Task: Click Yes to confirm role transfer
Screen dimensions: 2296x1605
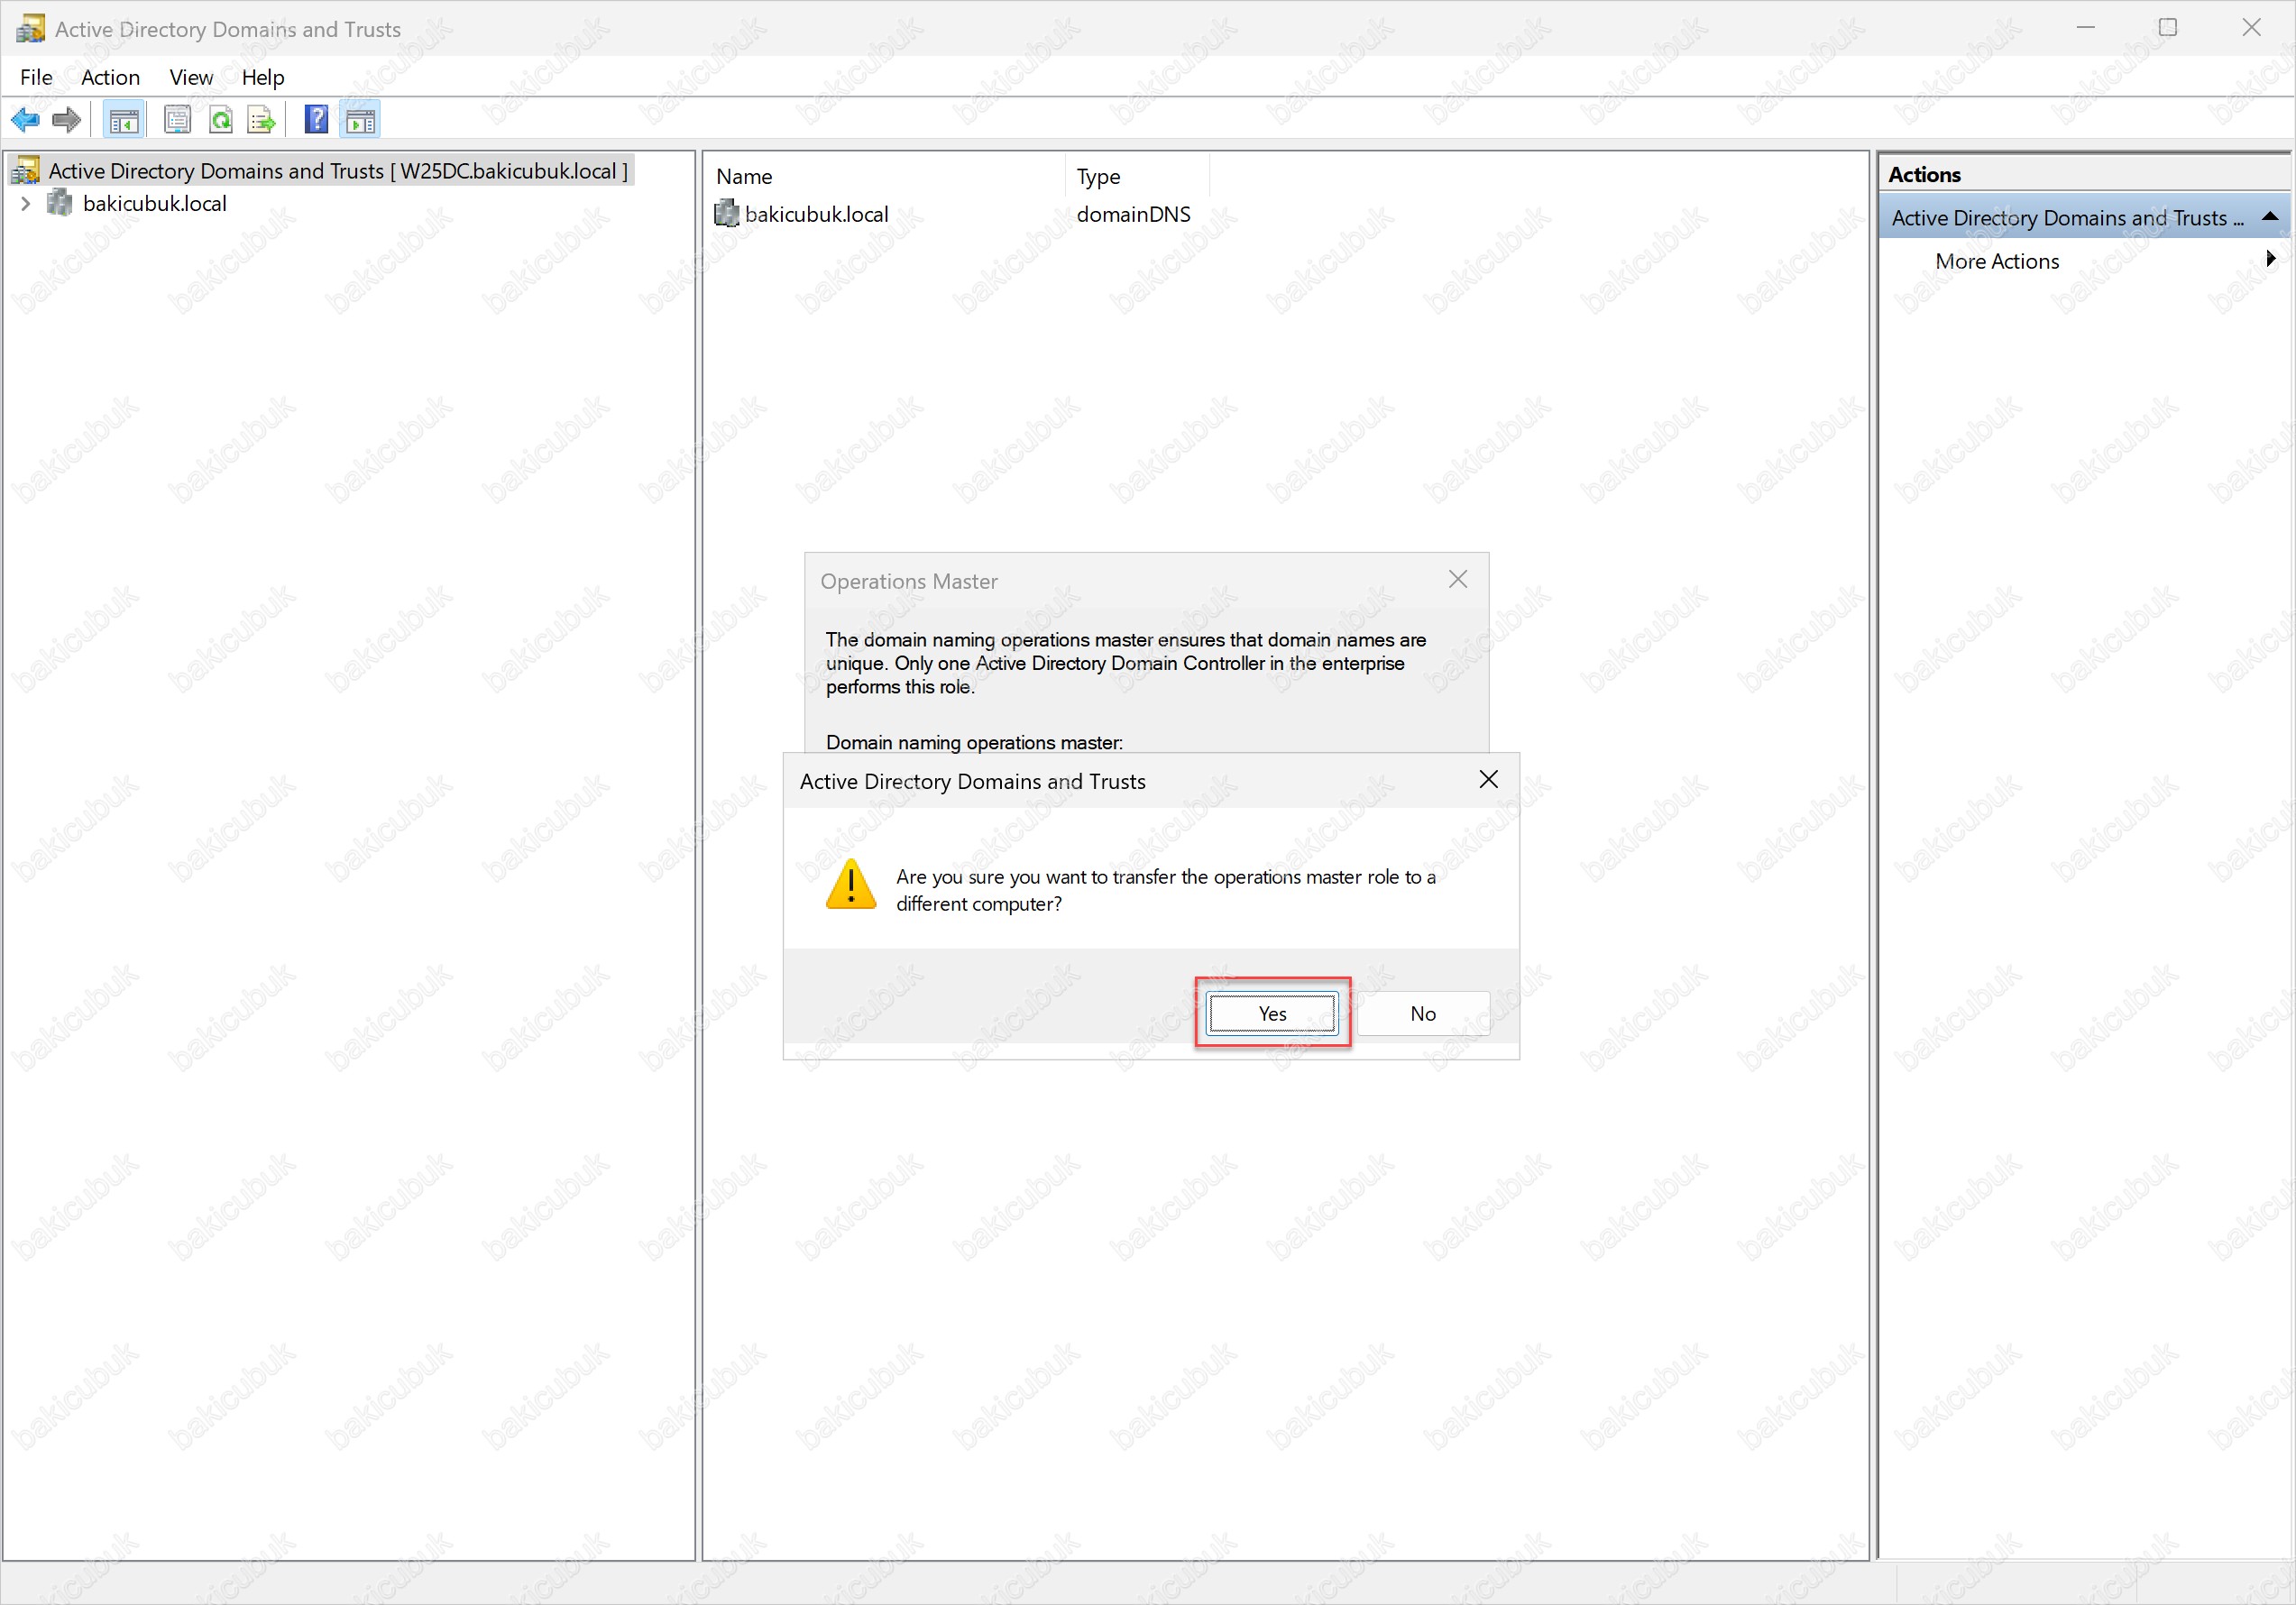Action: point(1272,1013)
